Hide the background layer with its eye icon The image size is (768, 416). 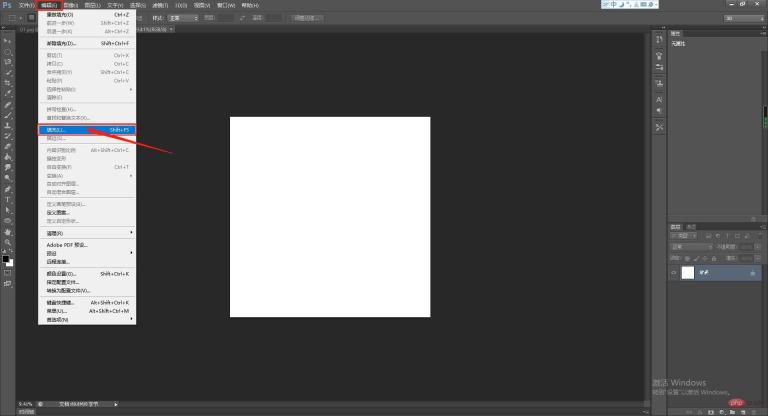tap(674, 273)
